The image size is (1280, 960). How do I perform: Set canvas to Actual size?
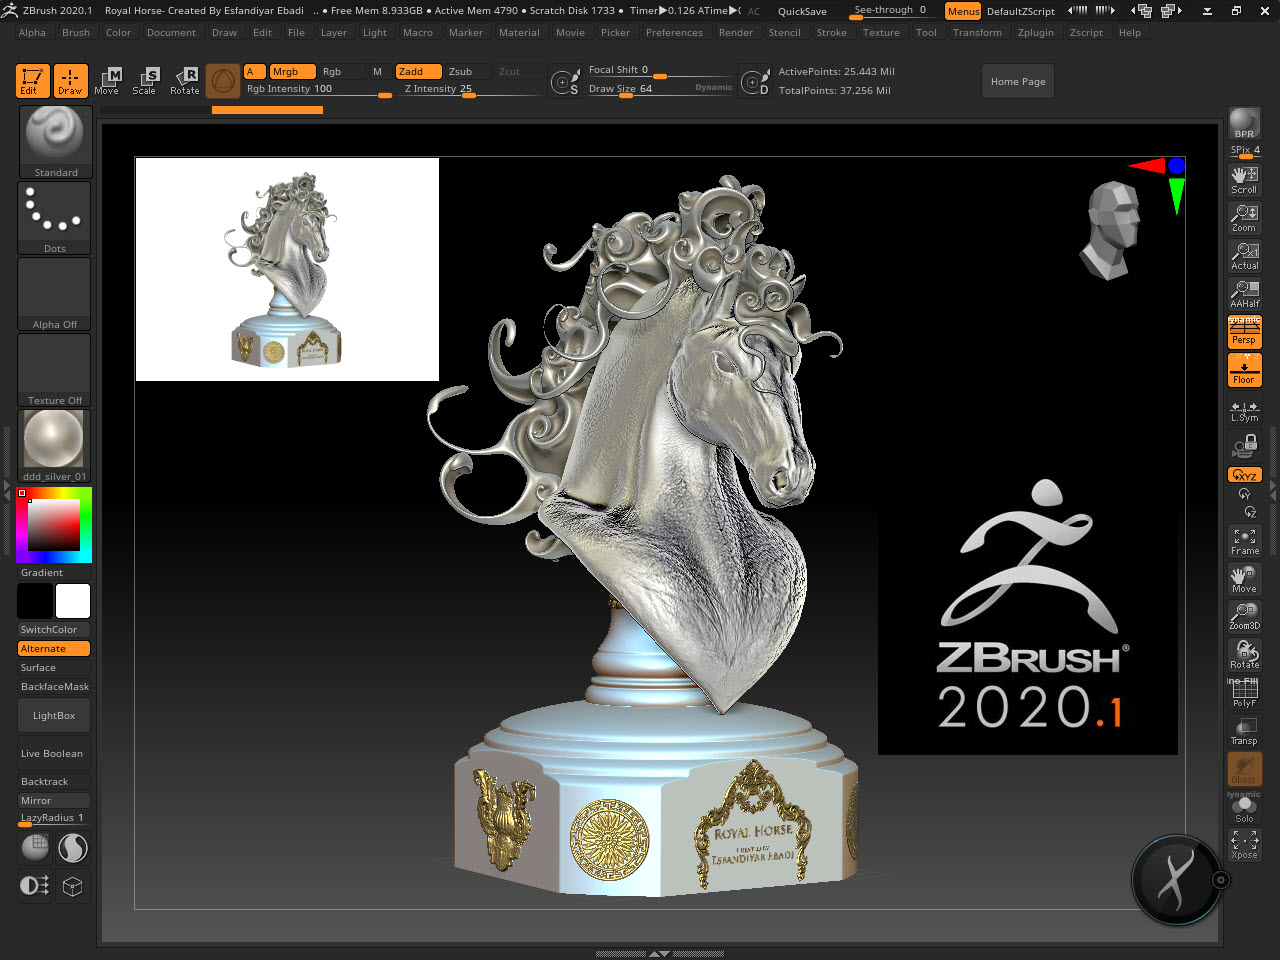(x=1244, y=256)
